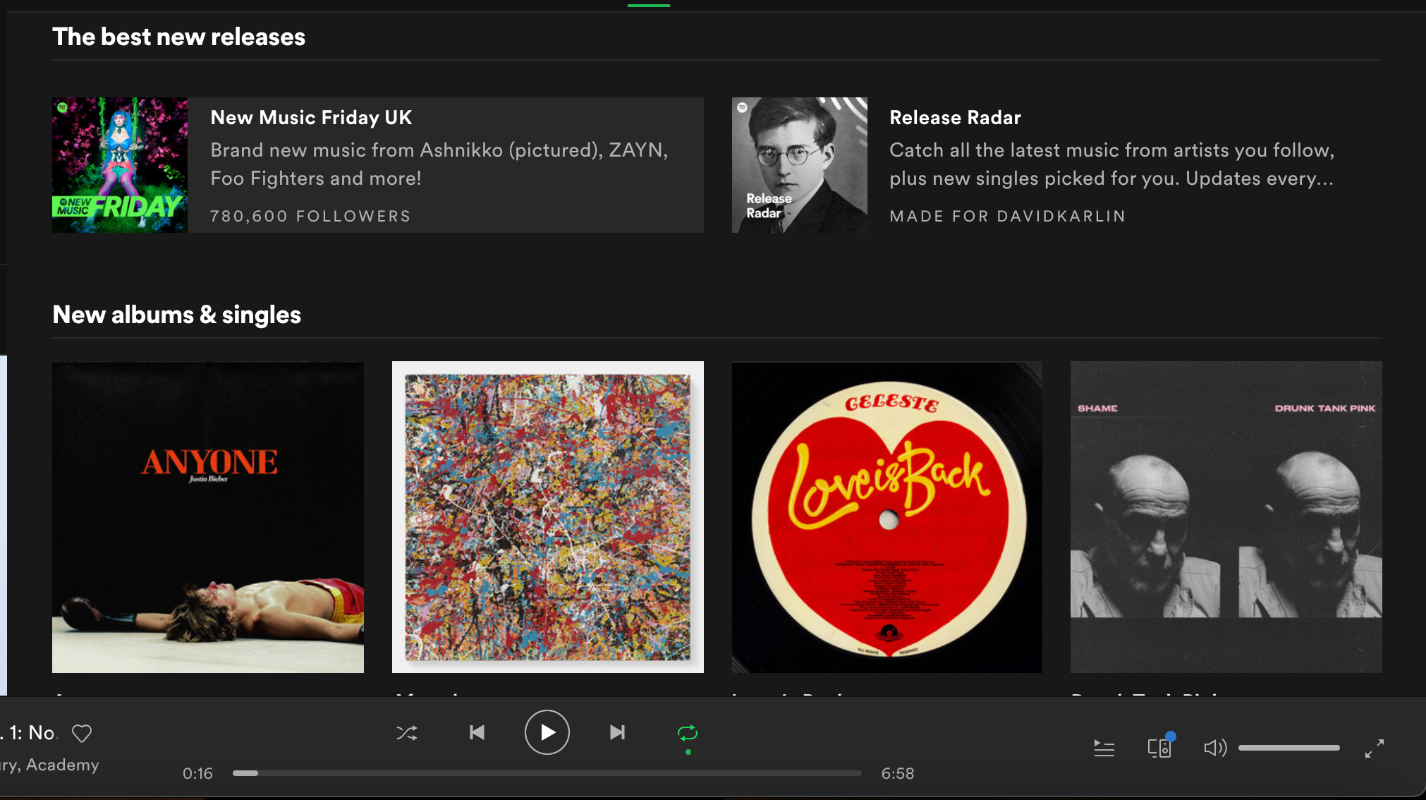Click the Release Radar description text

(1112, 164)
